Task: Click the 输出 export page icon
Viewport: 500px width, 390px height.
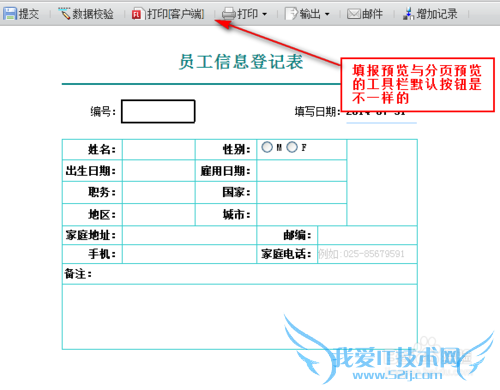Action: 291,14
